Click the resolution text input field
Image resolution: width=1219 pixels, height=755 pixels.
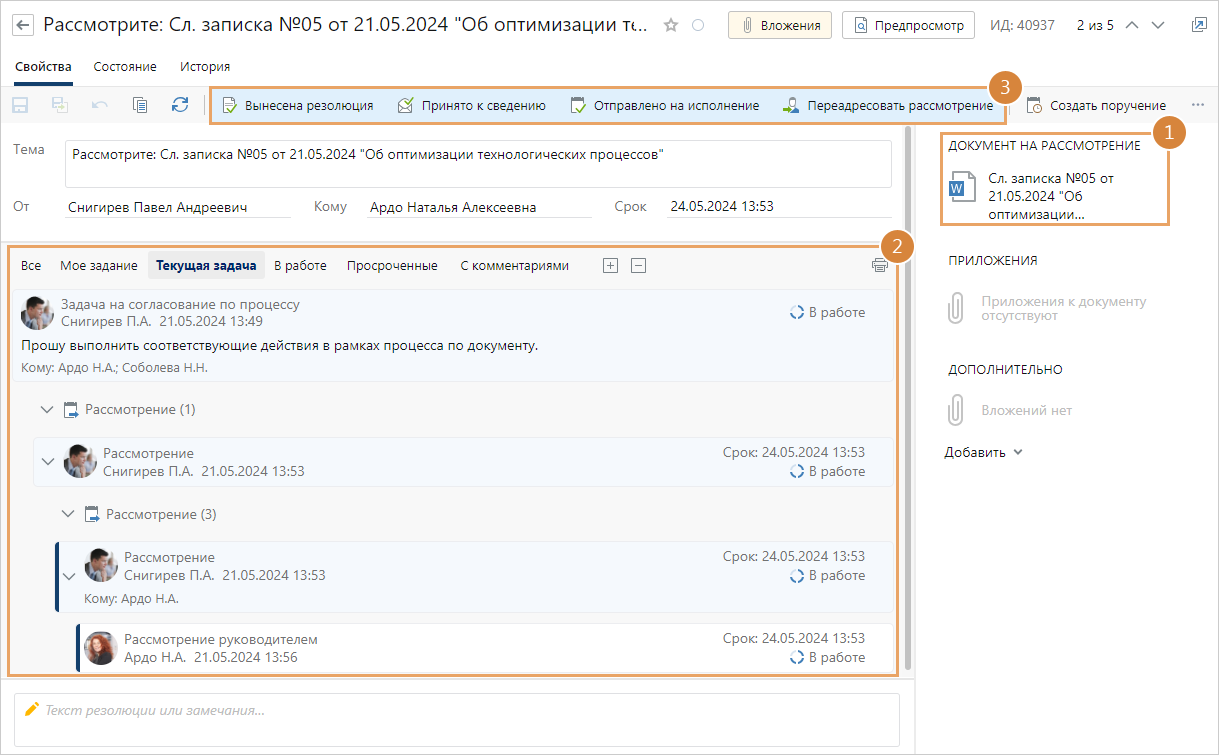(x=457, y=710)
